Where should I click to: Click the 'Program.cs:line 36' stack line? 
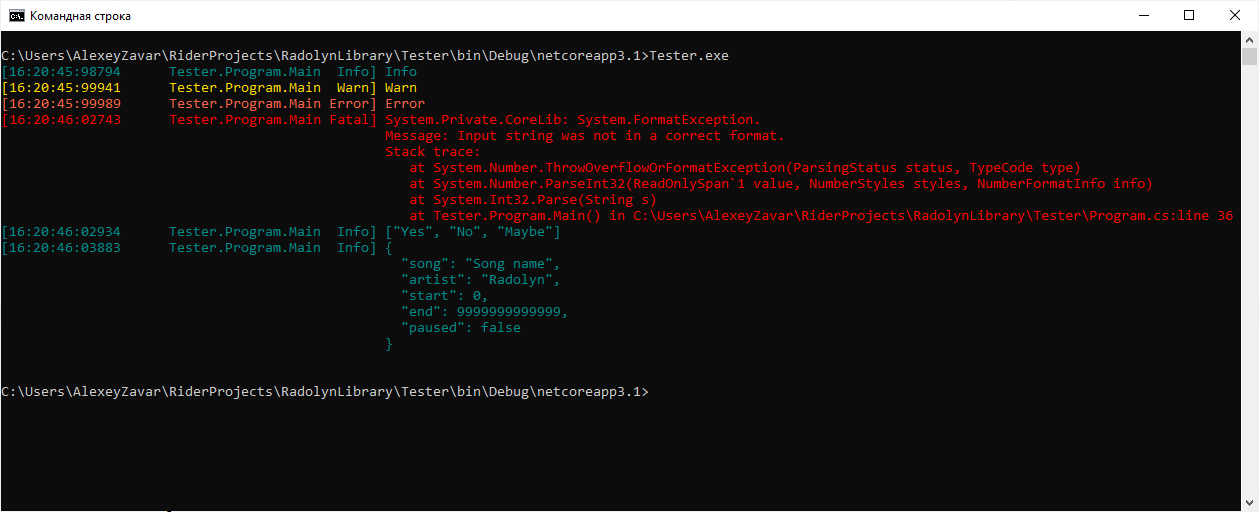pyautogui.click(x=821, y=216)
